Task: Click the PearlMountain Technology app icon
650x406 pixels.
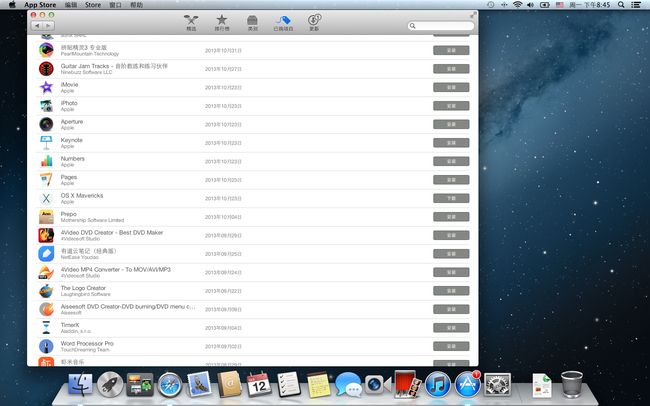Action: click(x=46, y=50)
